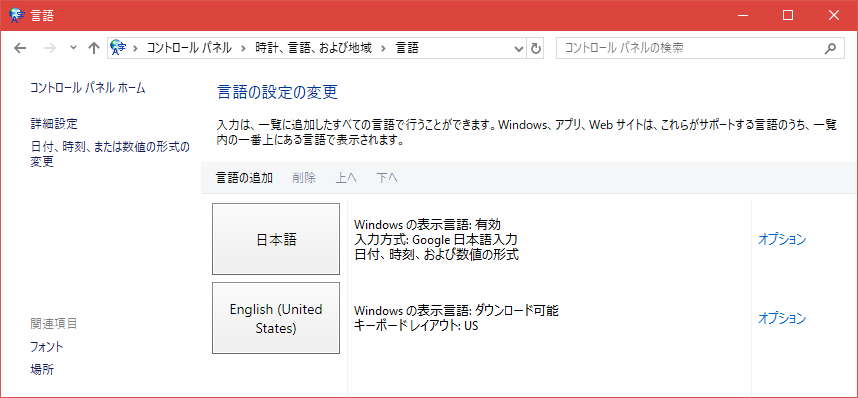Click 時計、言語、および地域 in the breadcrumb
This screenshot has width=858, height=398.
tap(314, 48)
